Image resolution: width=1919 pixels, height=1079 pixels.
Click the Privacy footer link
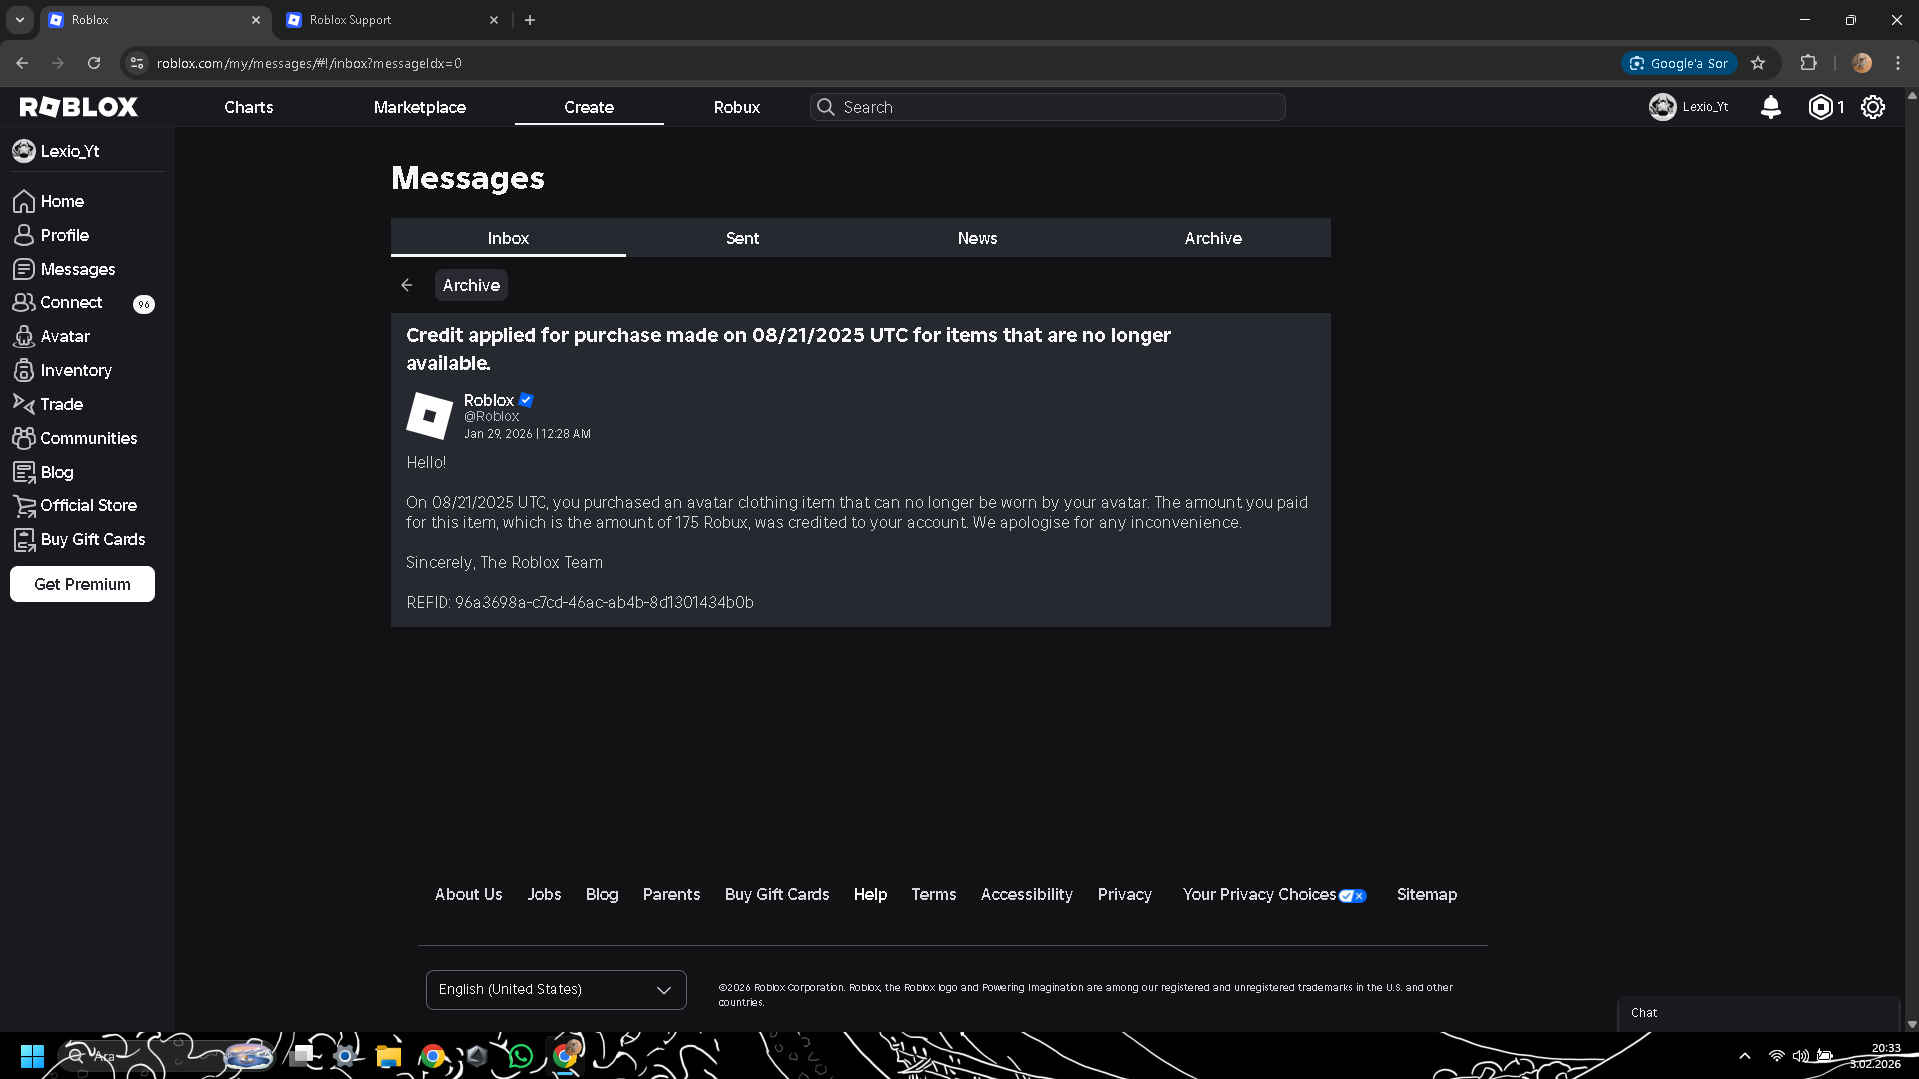1125,894
